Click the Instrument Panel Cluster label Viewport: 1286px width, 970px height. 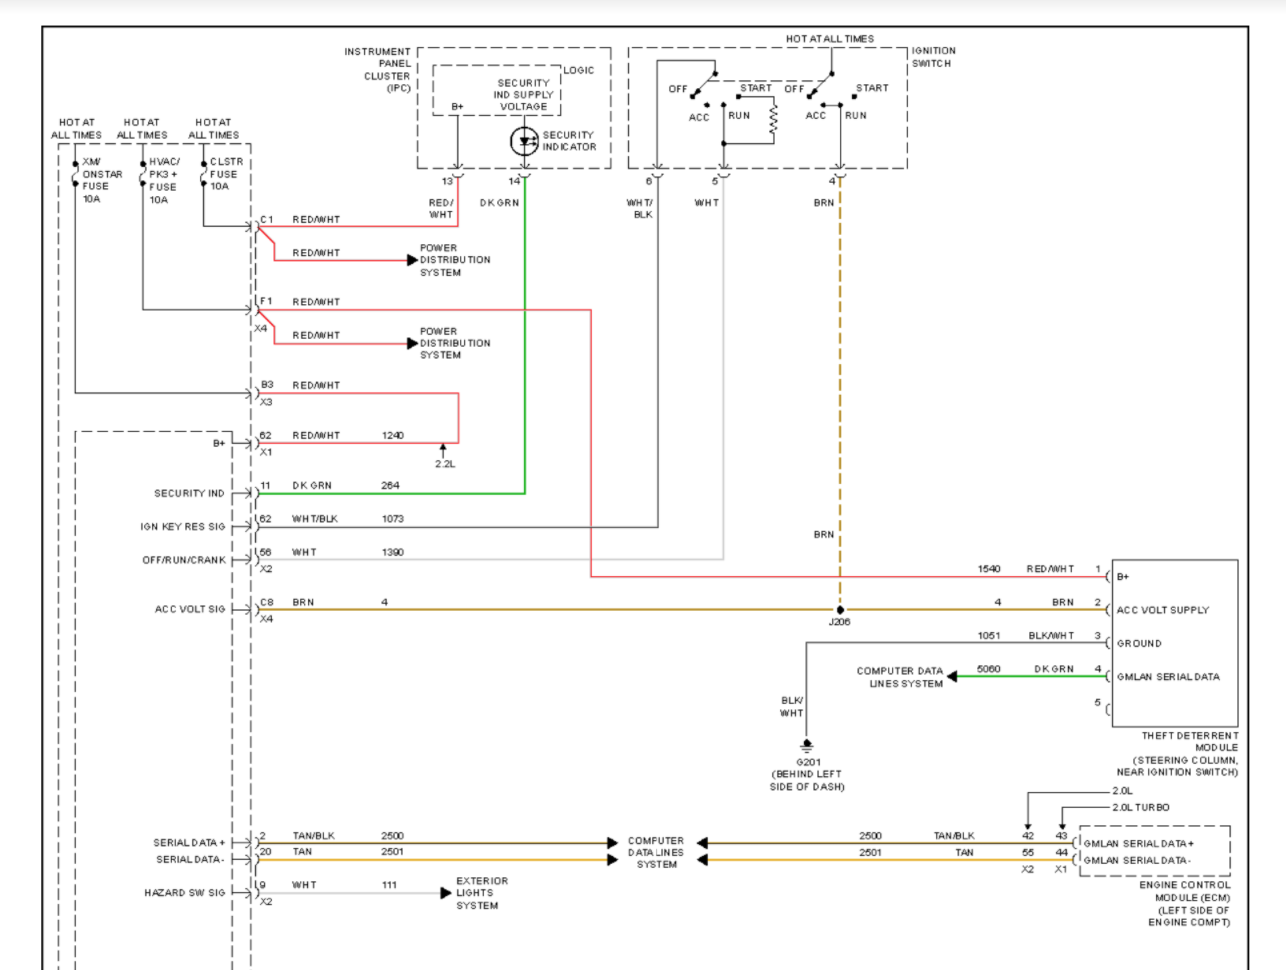(378, 70)
